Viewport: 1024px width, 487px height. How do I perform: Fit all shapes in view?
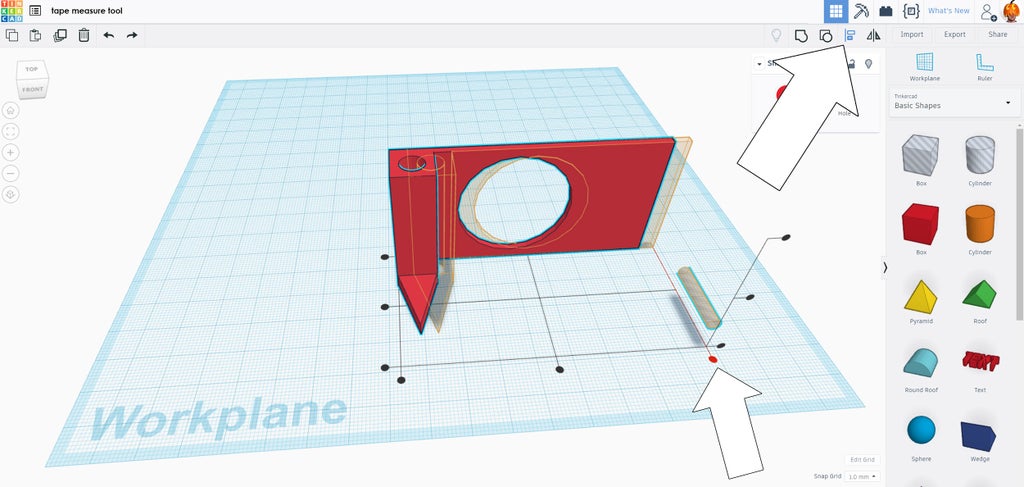[11, 131]
